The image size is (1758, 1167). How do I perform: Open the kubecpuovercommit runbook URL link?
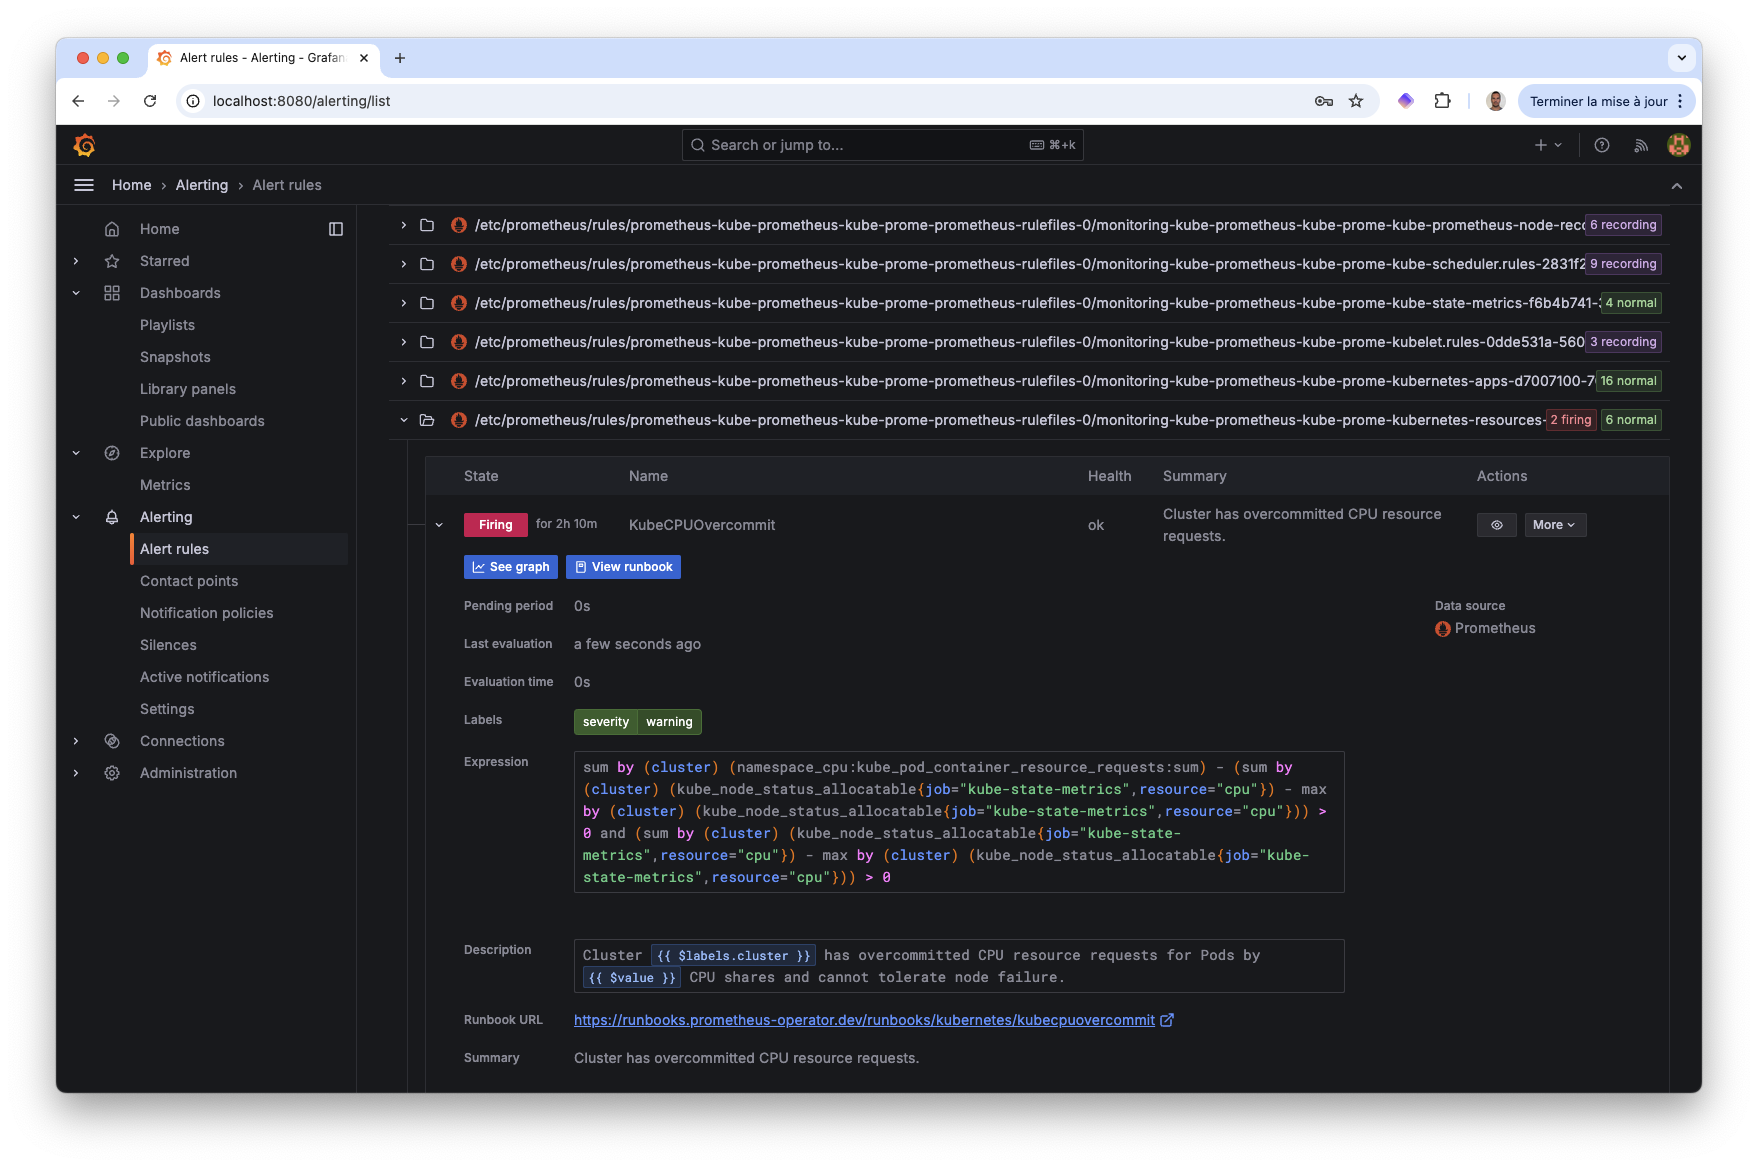863,1020
